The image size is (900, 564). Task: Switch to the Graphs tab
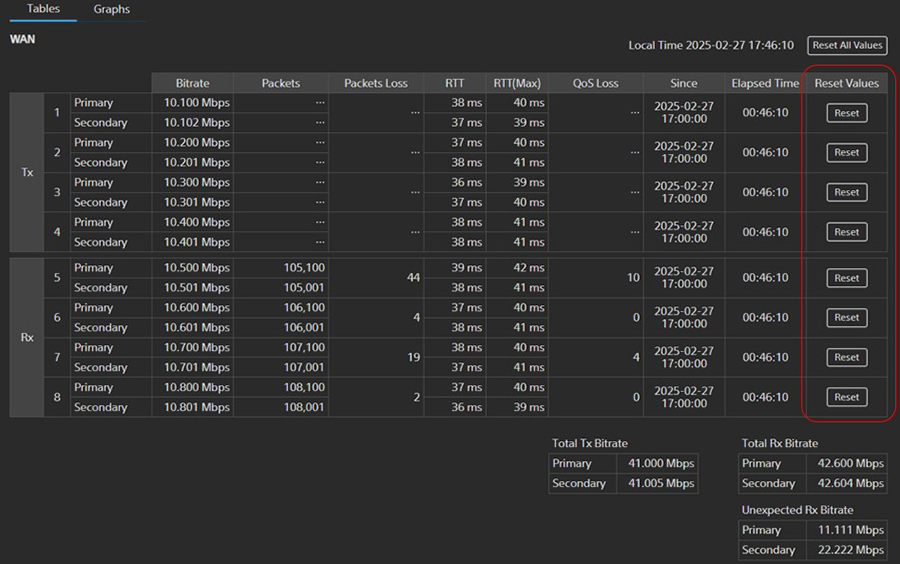tap(111, 10)
